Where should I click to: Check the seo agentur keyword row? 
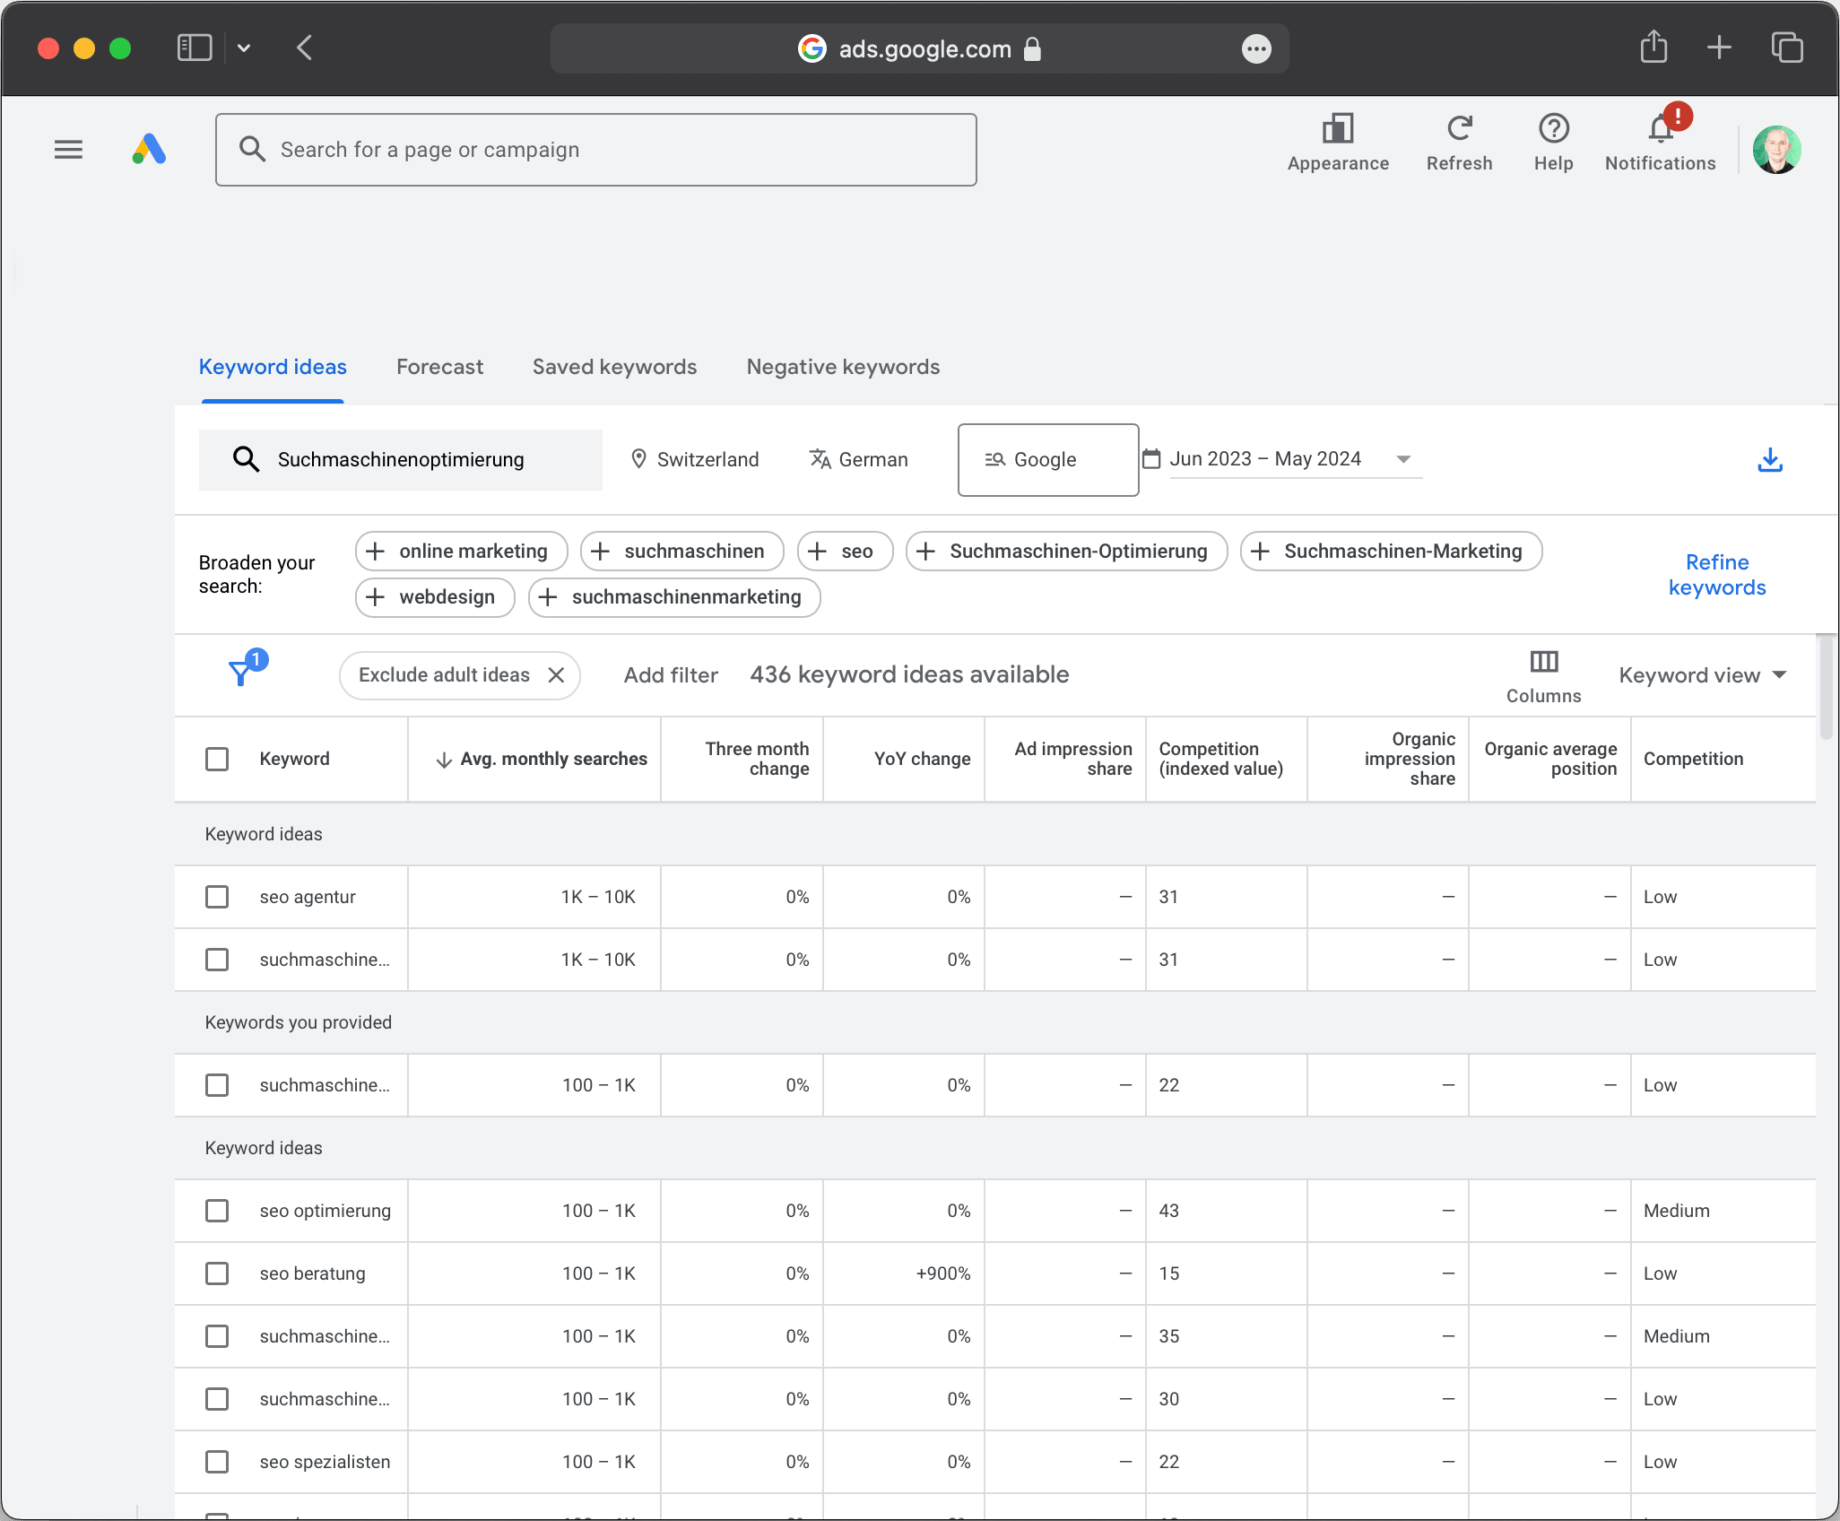[217, 896]
